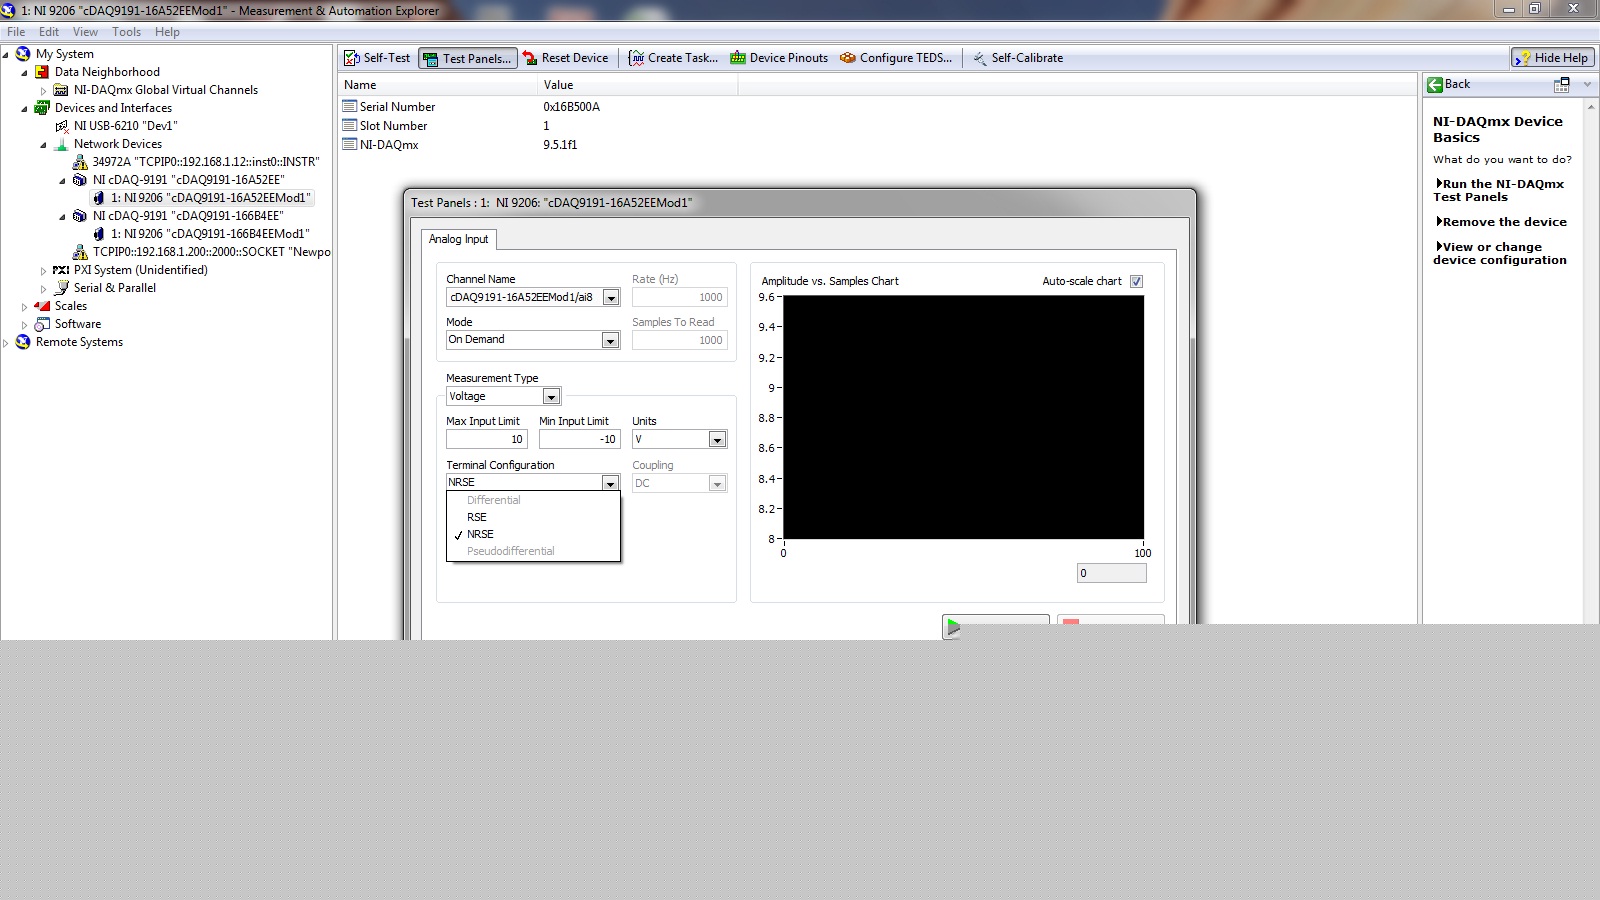This screenshot has height=900, width=1600.
Task: Click 'Remove the device' help link
Action: point(1502,222)
